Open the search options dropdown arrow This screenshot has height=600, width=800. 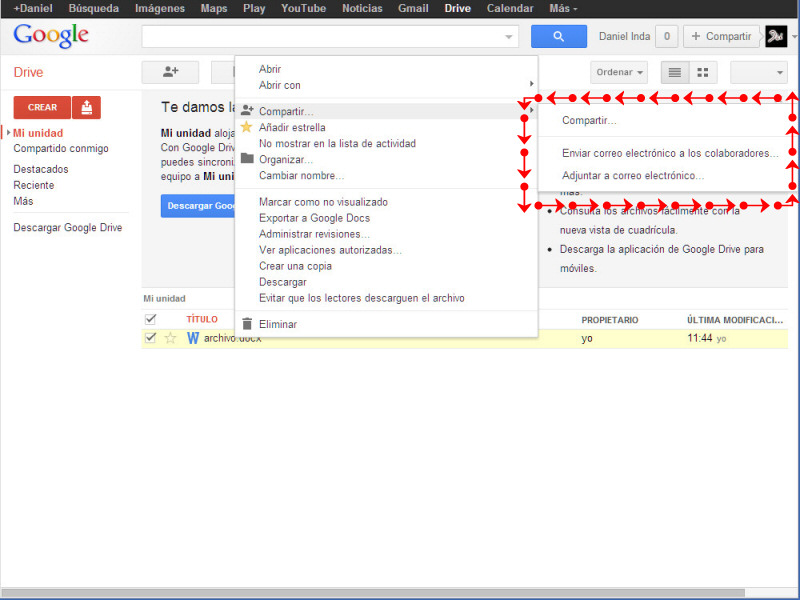[508, 37]
